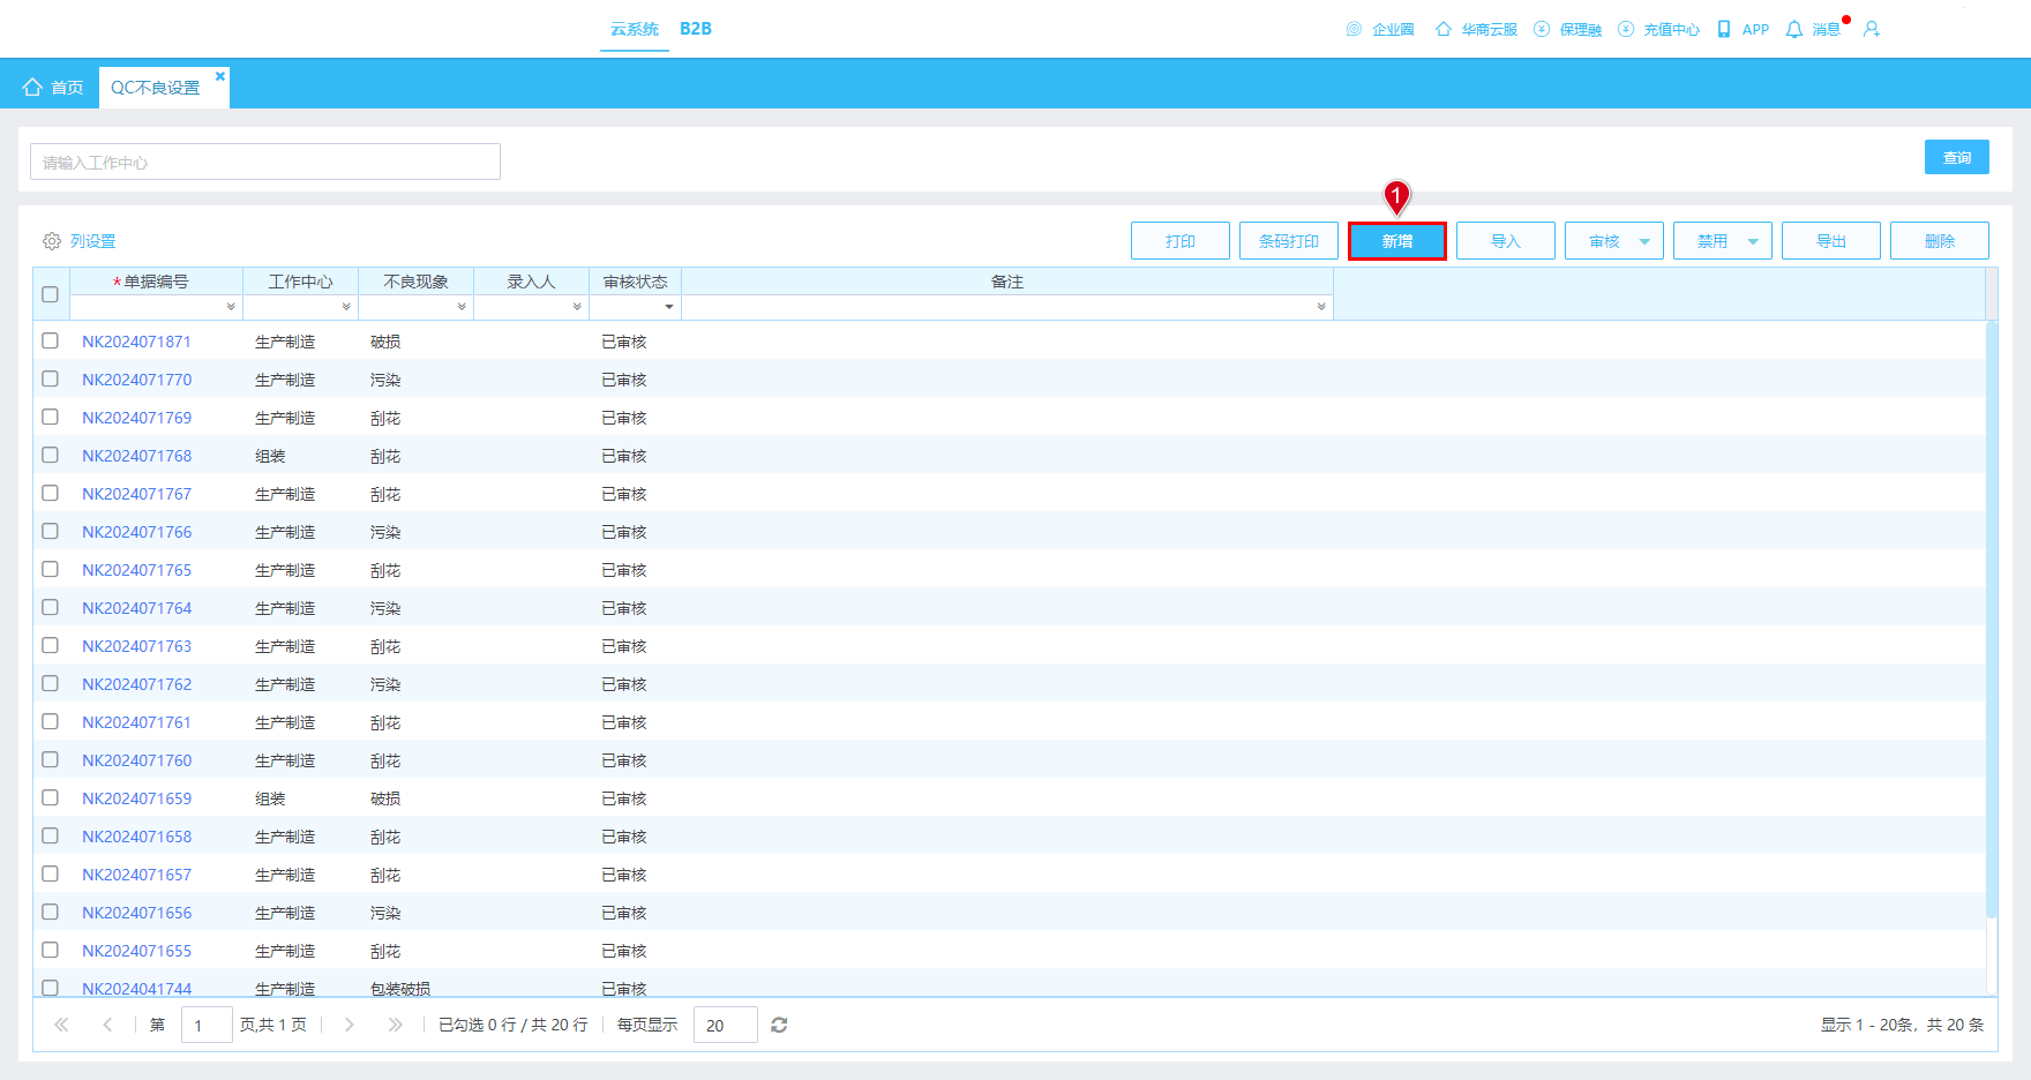Click the 条码打印 button
The image size is (2031, 1080).
[1288, 241]
